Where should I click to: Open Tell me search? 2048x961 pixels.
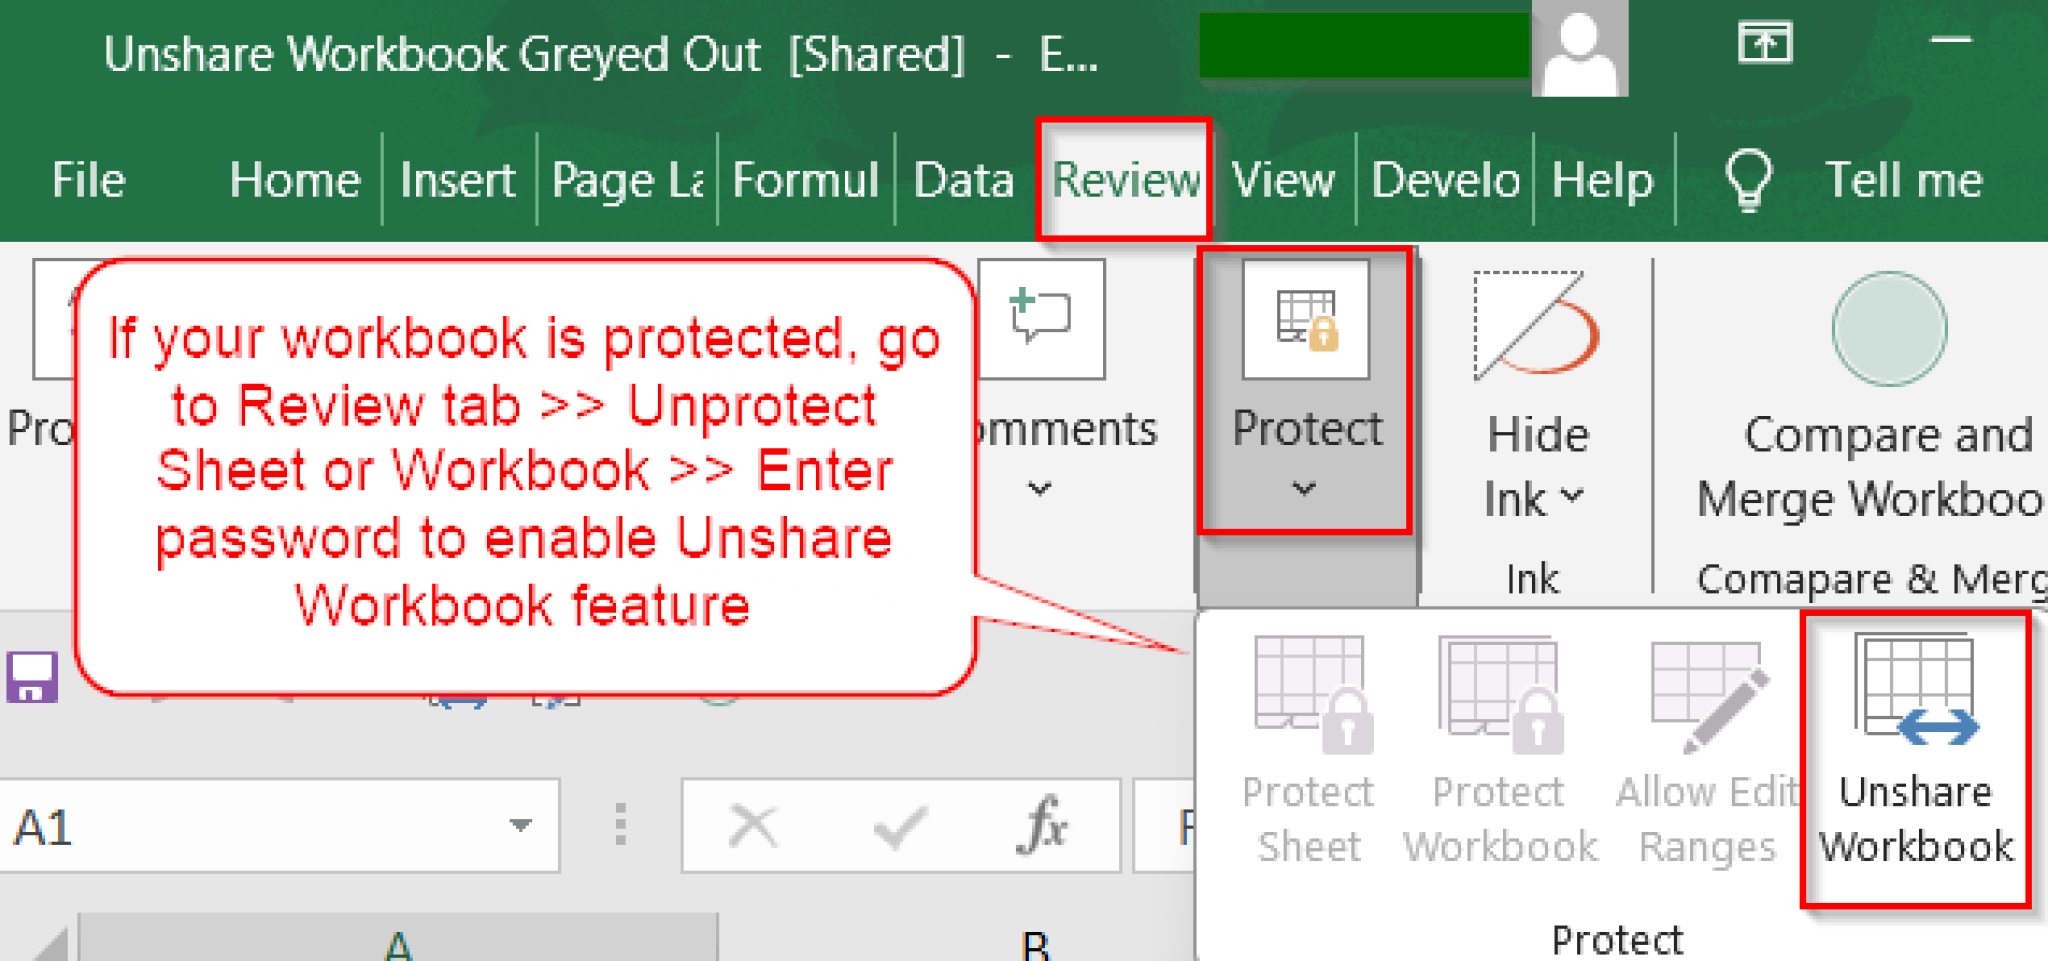click(1902, 181)
